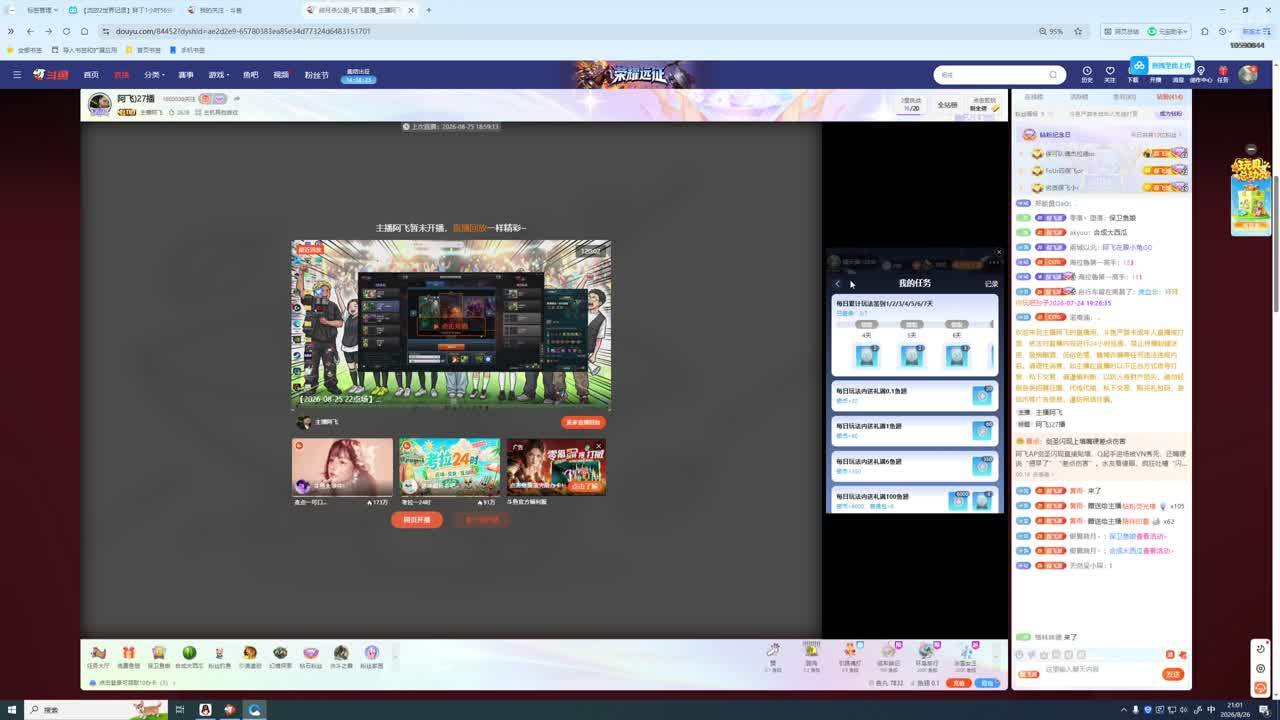This screenshot has width=1280, height=720.
Task: Go to 首页 in the Douyu navigation
Action: (x=91, y=75)
